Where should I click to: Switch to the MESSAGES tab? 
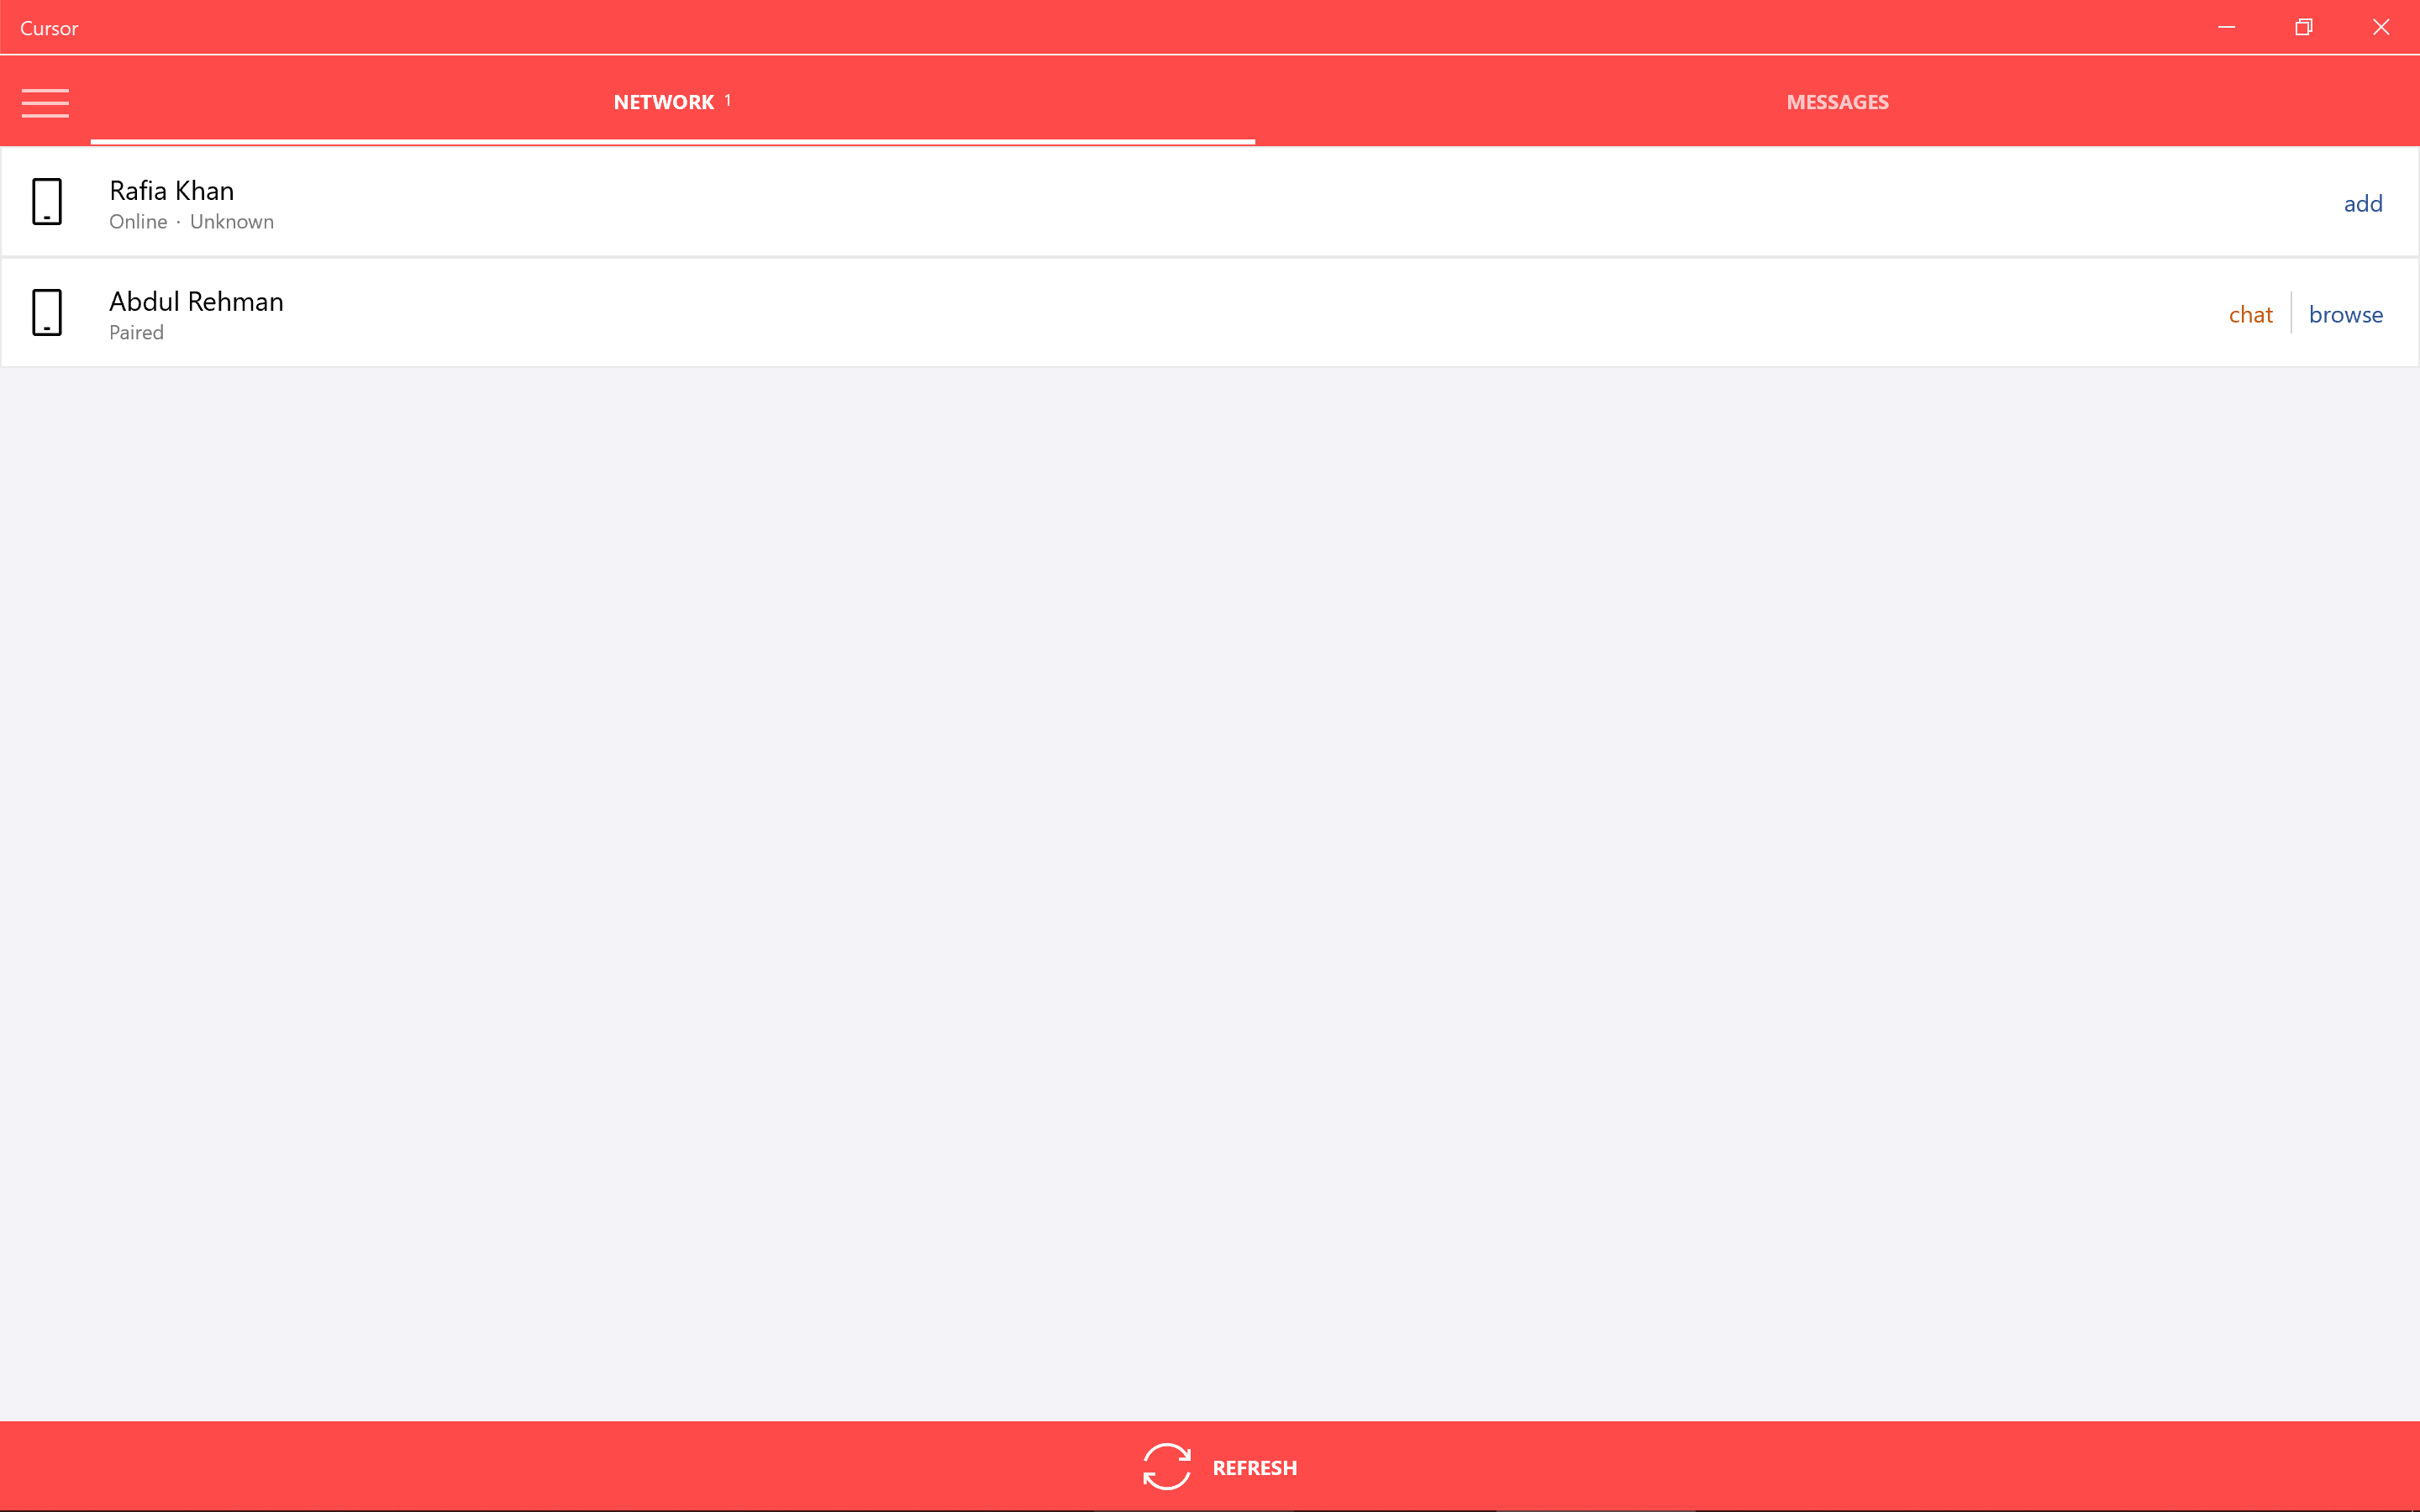[1836, 101]
